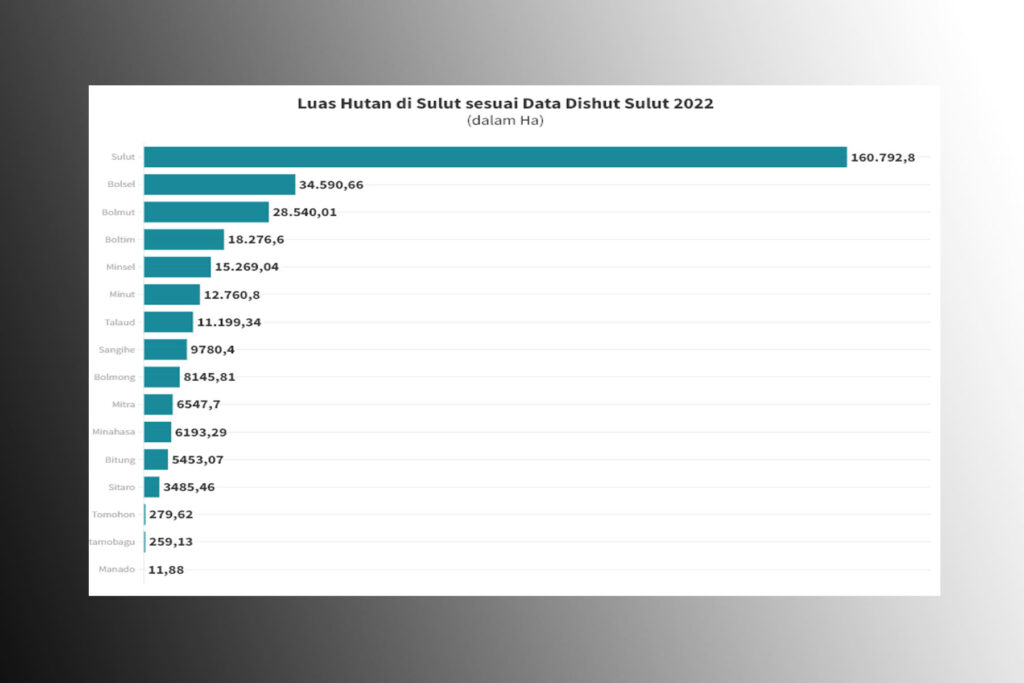Screen dimensions: 1024x683
Task: Click the value "28.540,01"
Action: click(305, 212)
